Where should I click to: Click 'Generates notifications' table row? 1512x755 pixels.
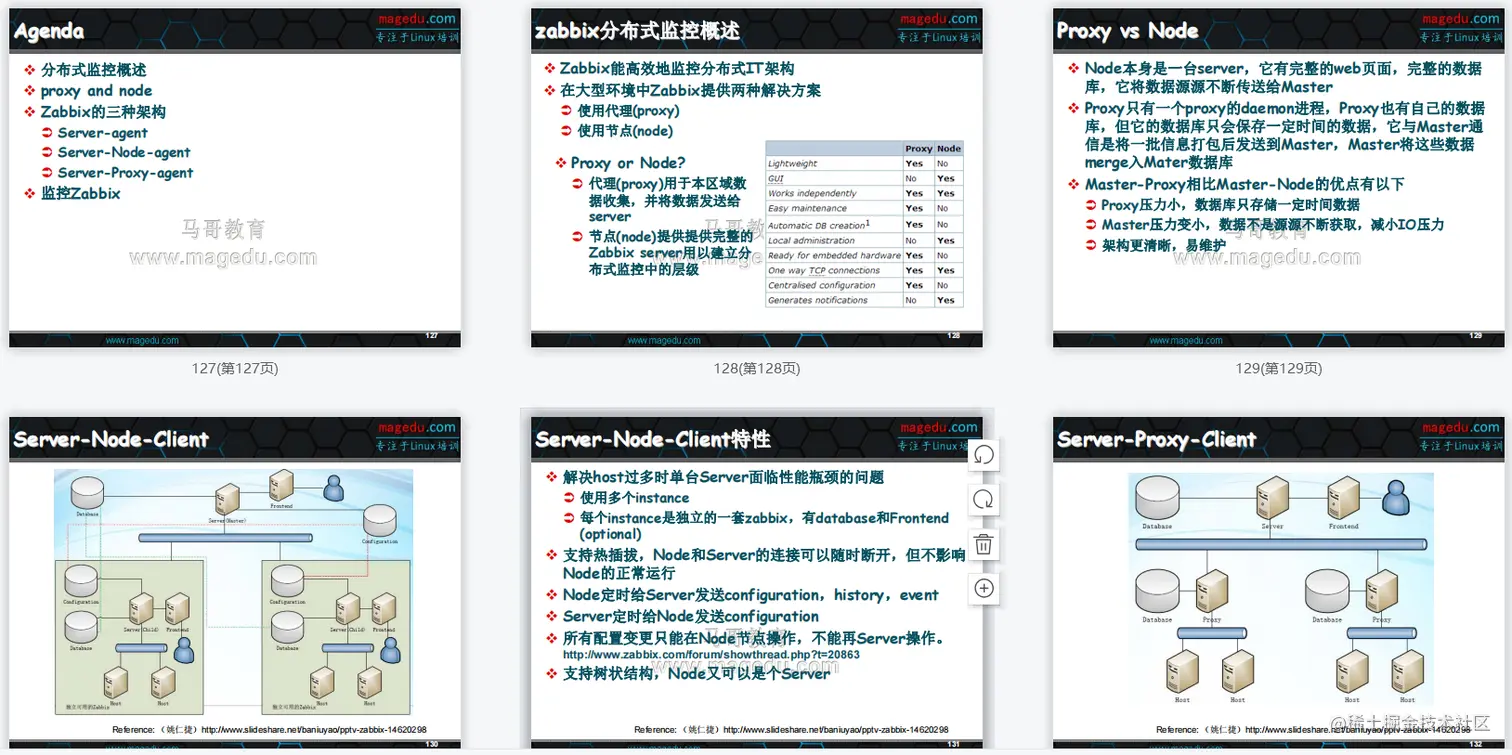[864, 300]
